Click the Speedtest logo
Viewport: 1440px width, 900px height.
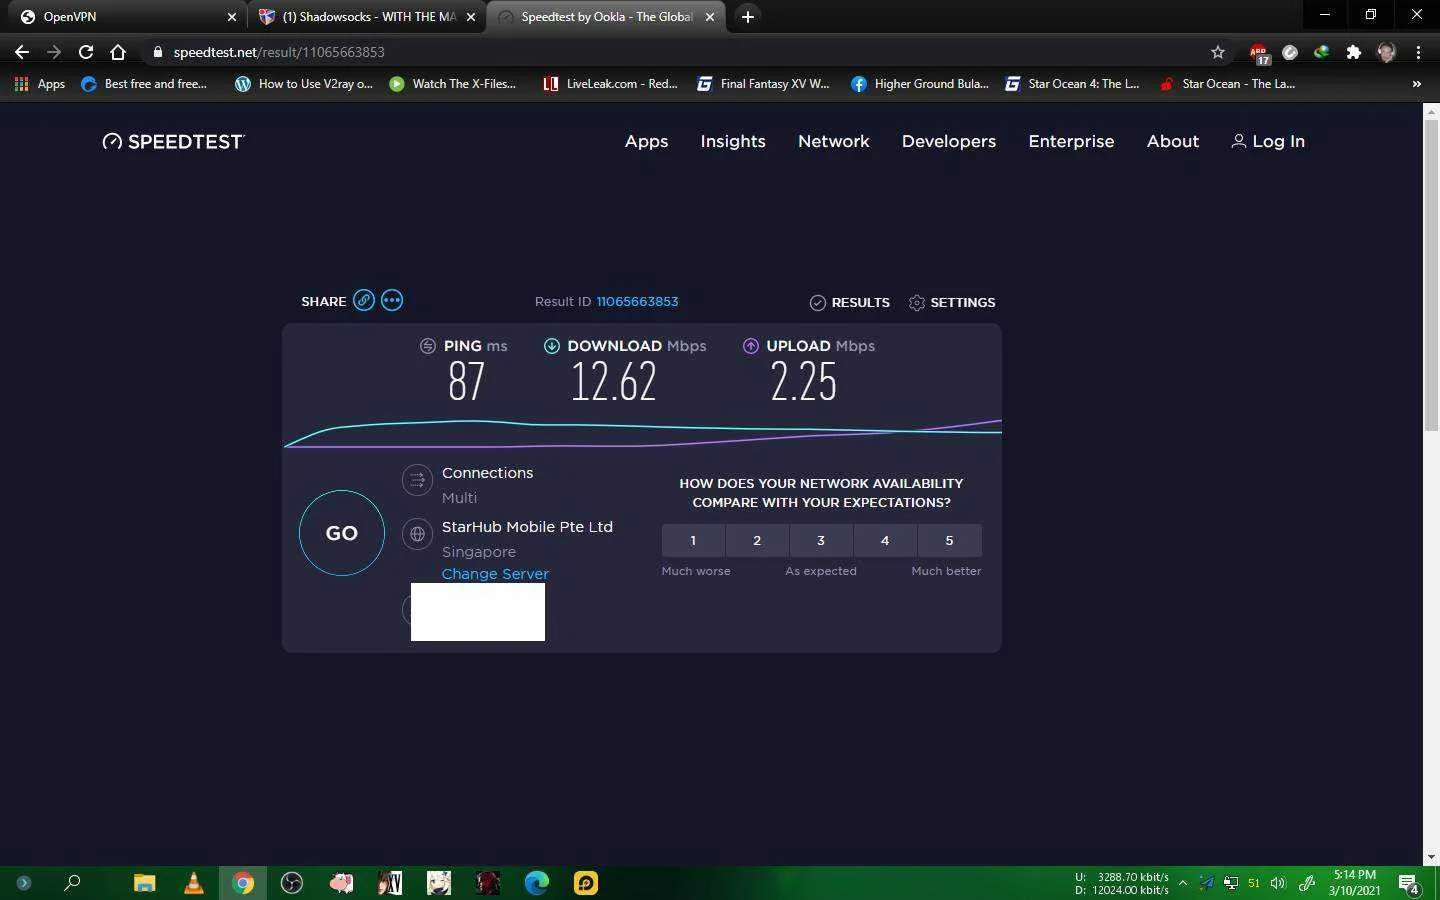(173, 141)
